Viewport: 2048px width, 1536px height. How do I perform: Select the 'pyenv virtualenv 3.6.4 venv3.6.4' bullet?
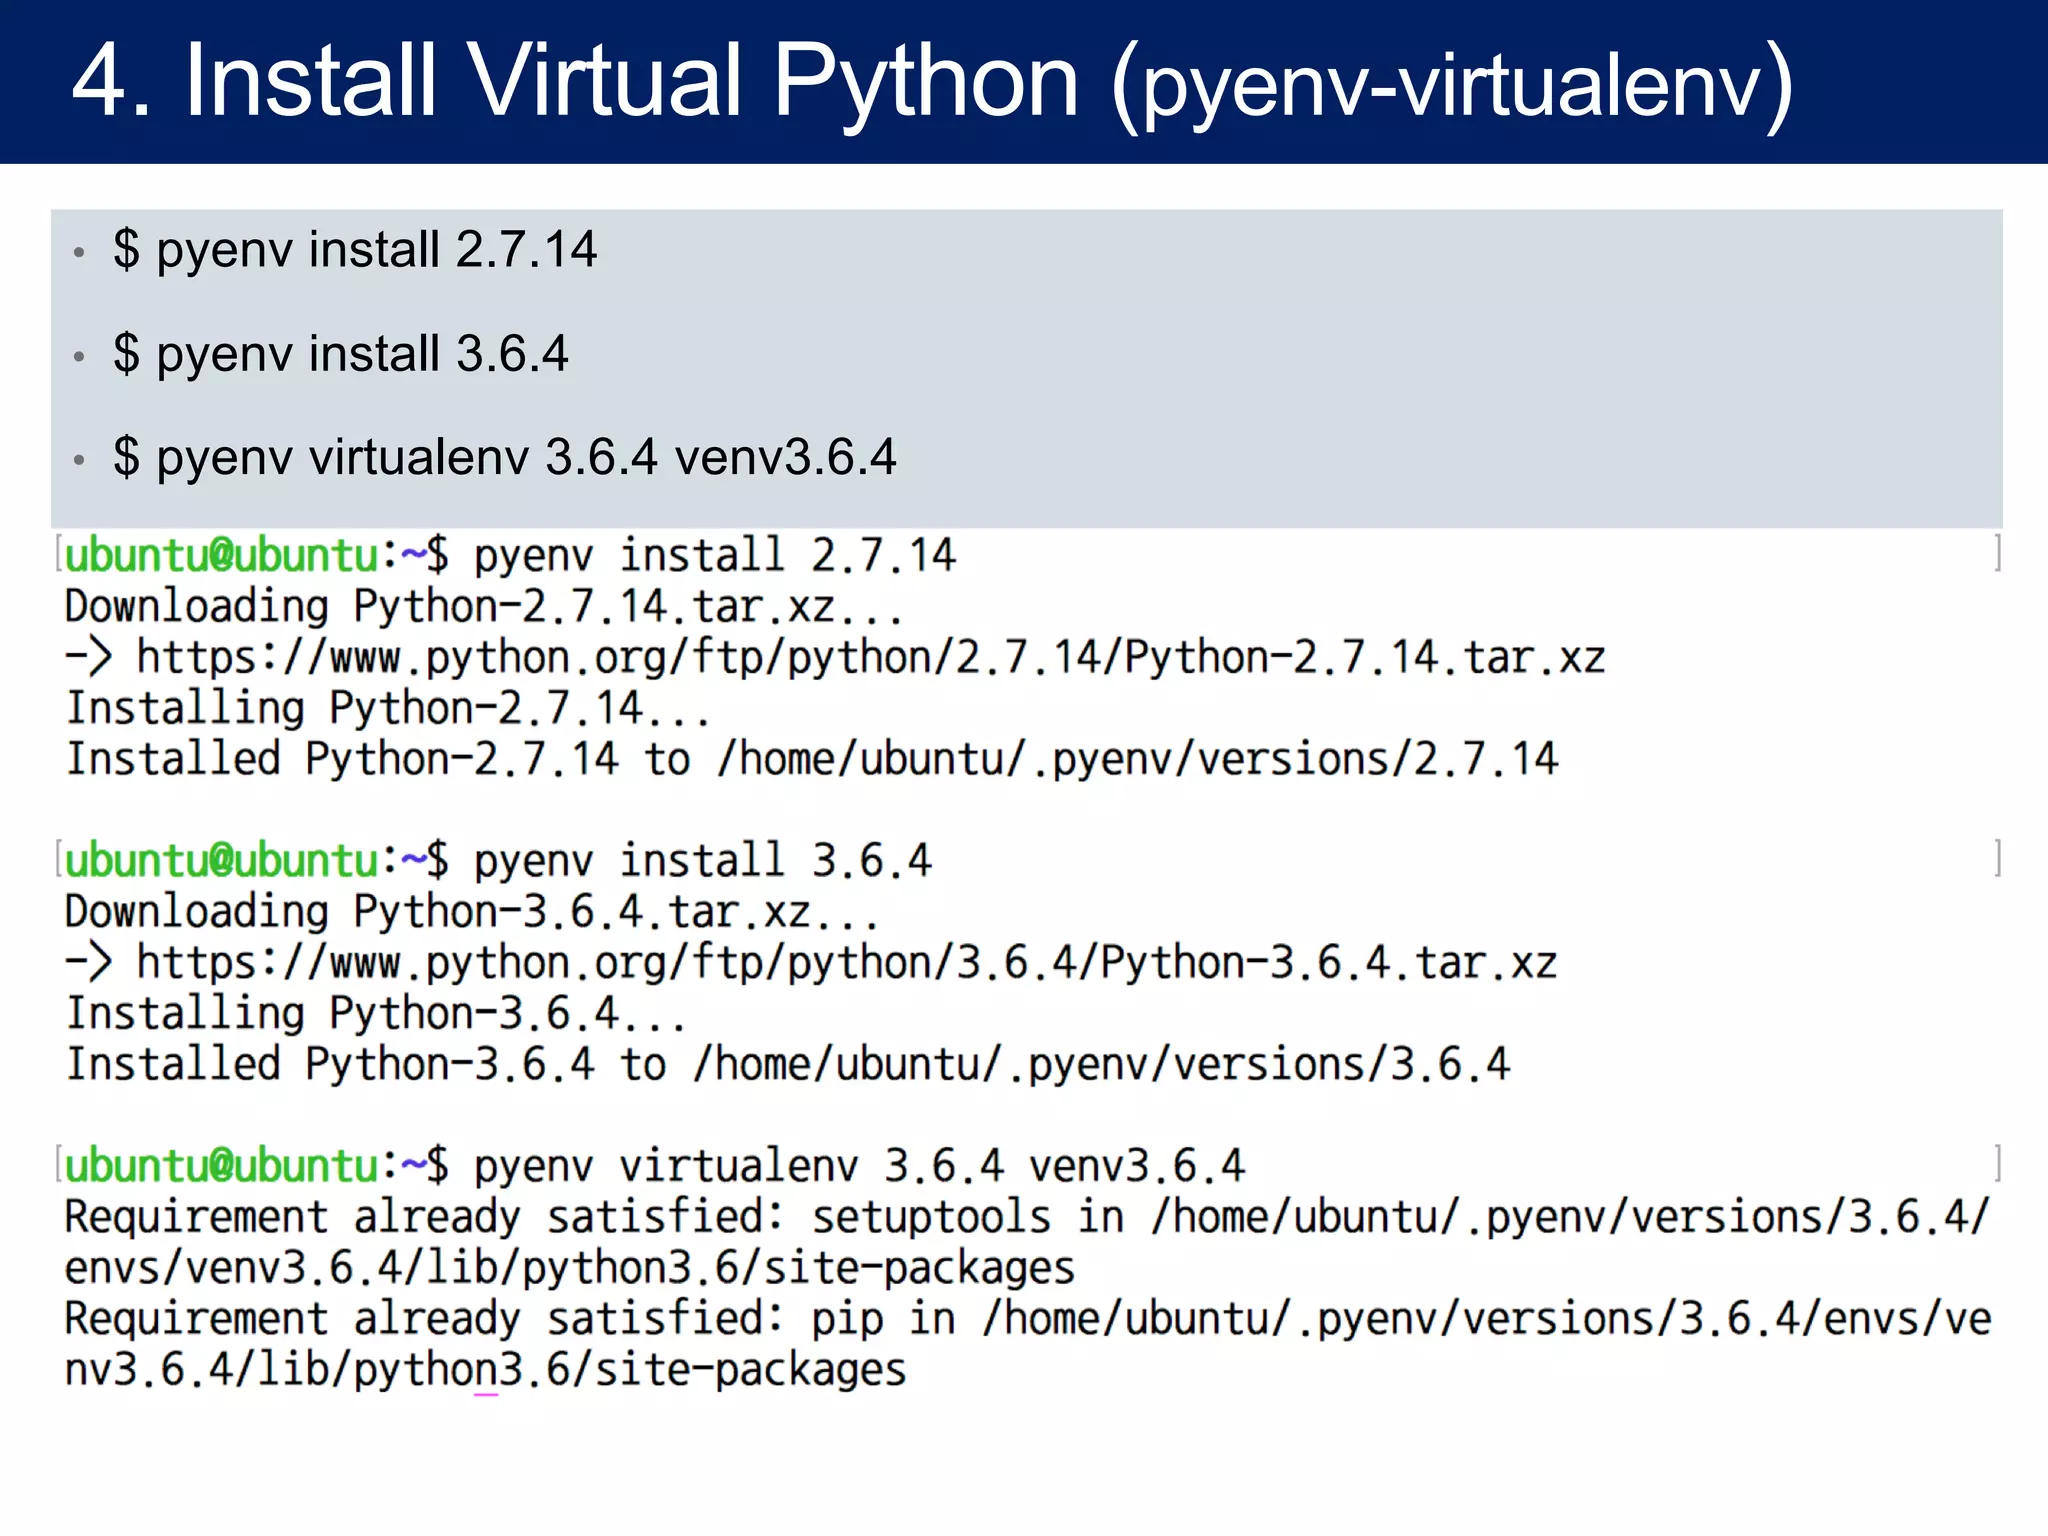pyautogui.click(x=504, y=458)
